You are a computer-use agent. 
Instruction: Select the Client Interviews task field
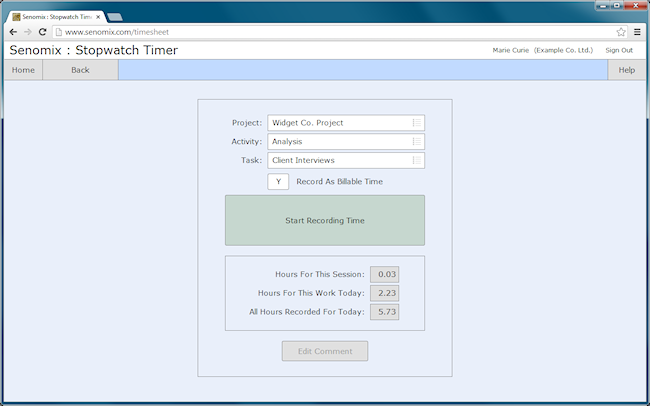[x=346, y=160]
